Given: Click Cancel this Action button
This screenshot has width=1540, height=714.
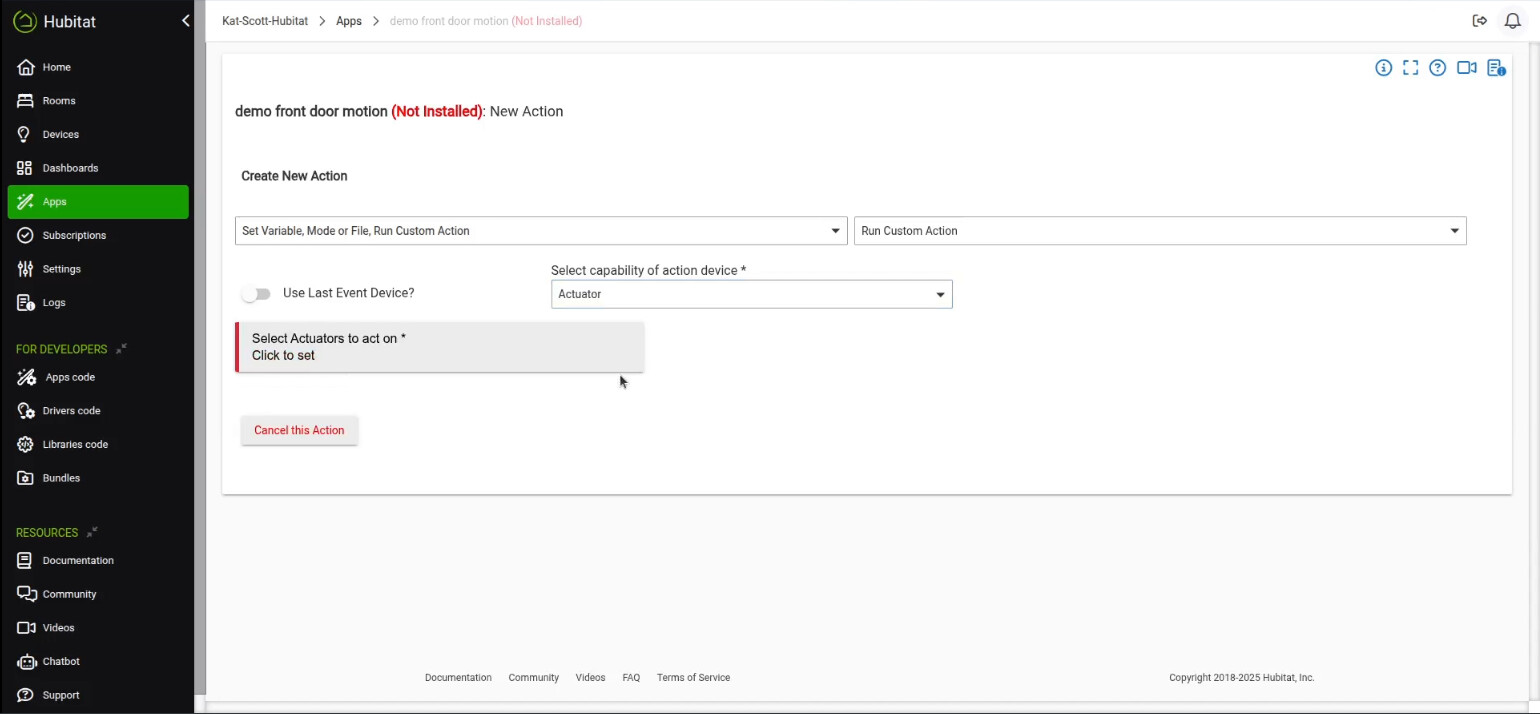Looking at the screenshot, I should tap(299, 430).
